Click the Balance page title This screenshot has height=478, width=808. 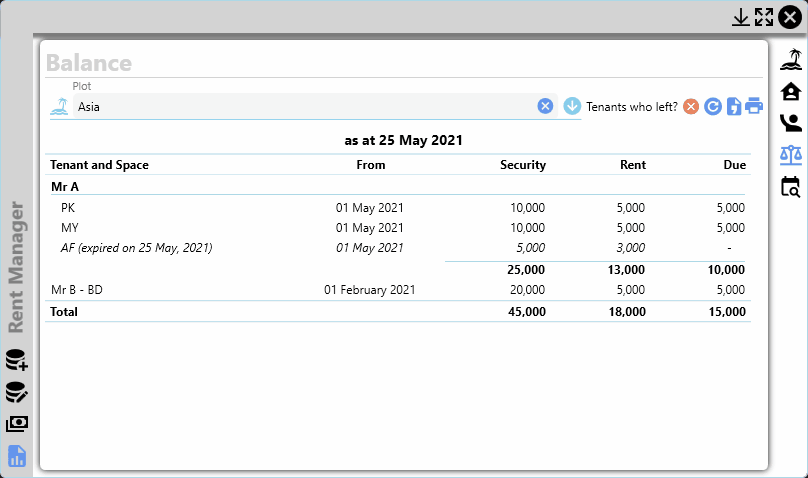coord(89,63)
